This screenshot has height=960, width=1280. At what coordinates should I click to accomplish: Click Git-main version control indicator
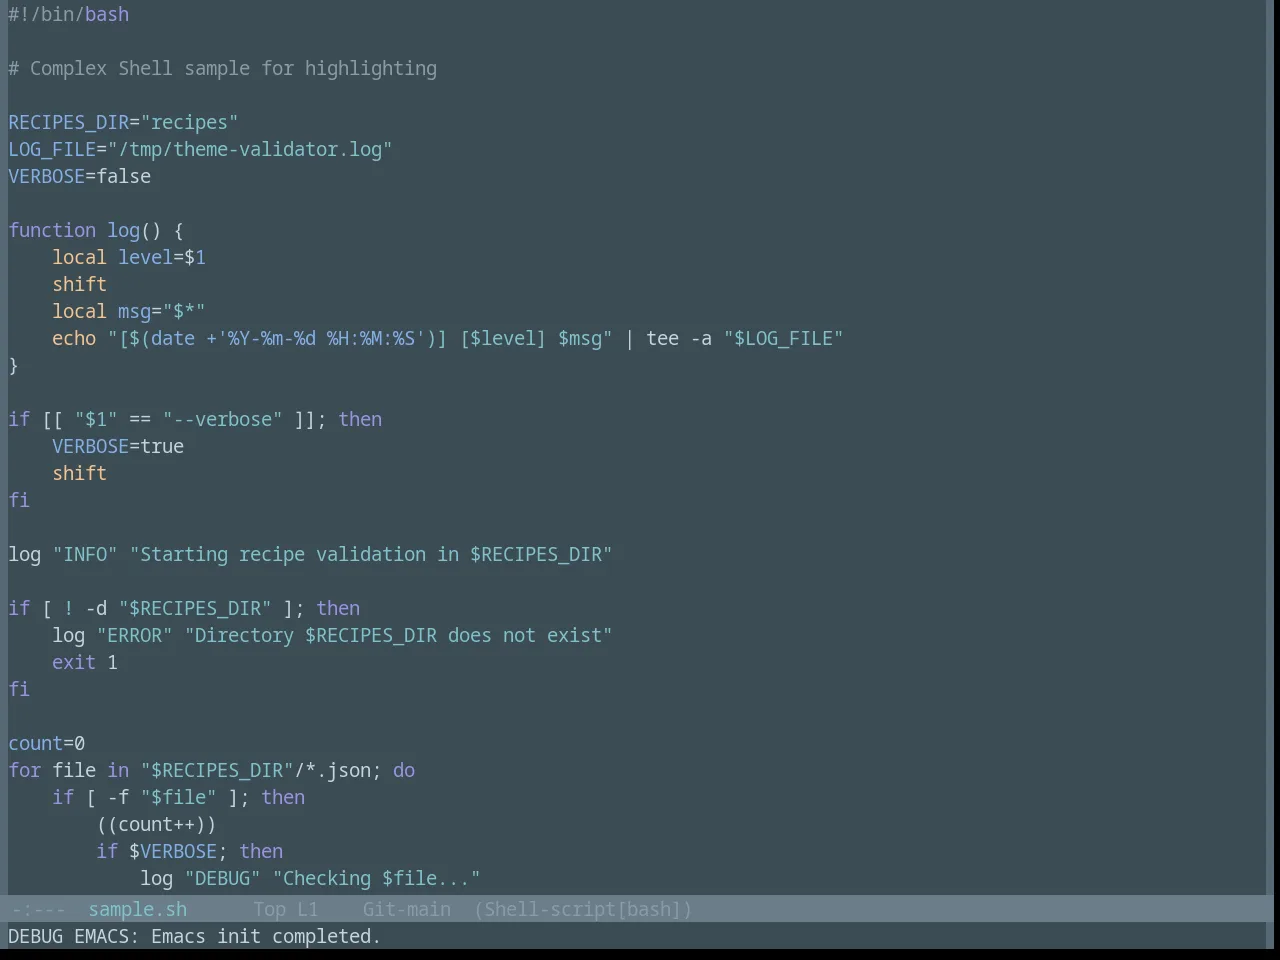407,909
